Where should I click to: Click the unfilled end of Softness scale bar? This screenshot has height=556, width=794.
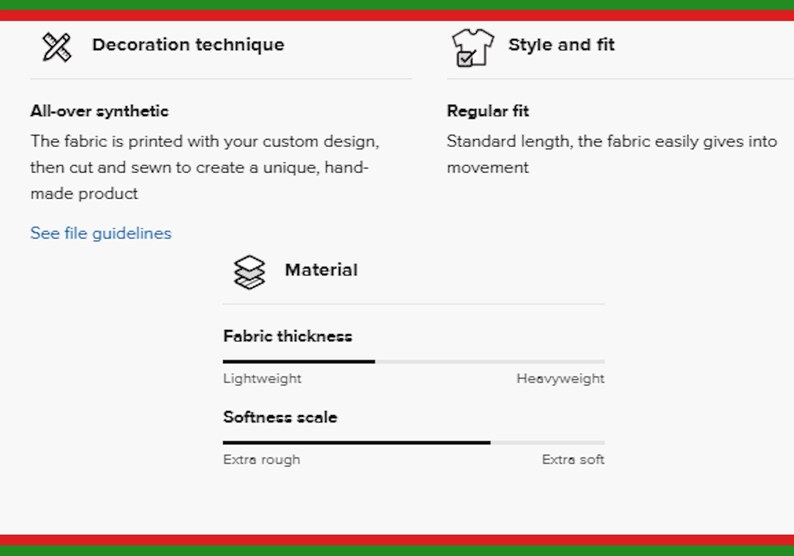click(547, 443)
